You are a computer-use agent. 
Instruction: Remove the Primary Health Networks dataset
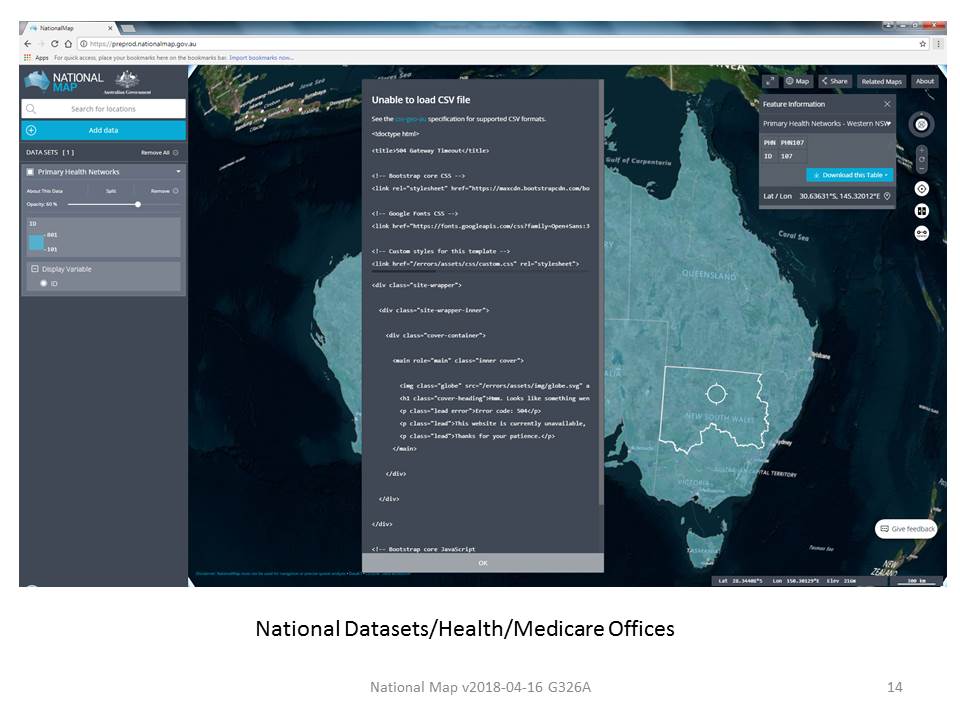164,191
